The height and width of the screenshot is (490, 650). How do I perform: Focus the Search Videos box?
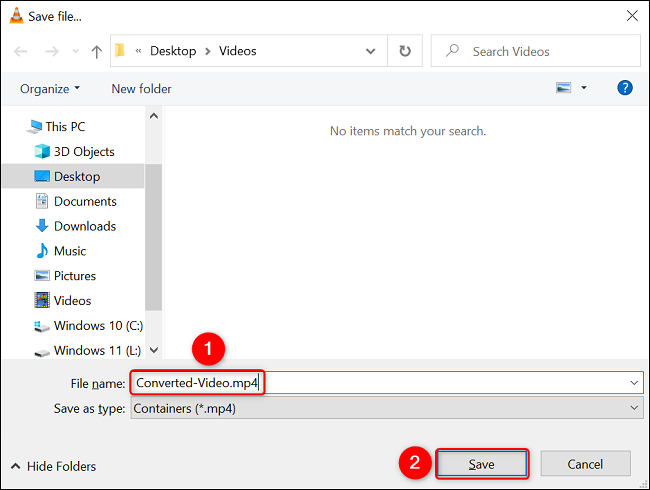[x=536, y=51]
